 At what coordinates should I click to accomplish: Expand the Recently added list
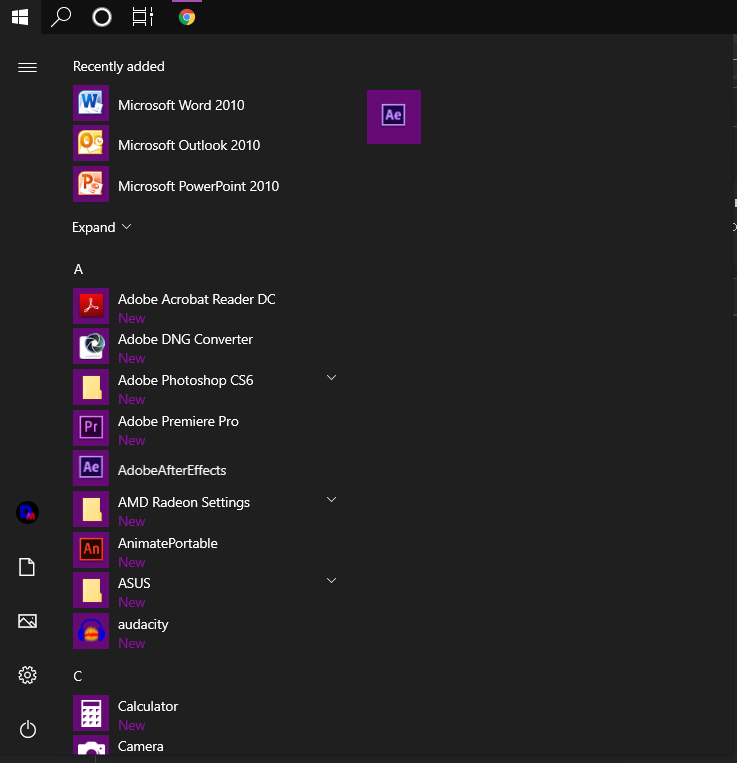(x=102, y=227)
